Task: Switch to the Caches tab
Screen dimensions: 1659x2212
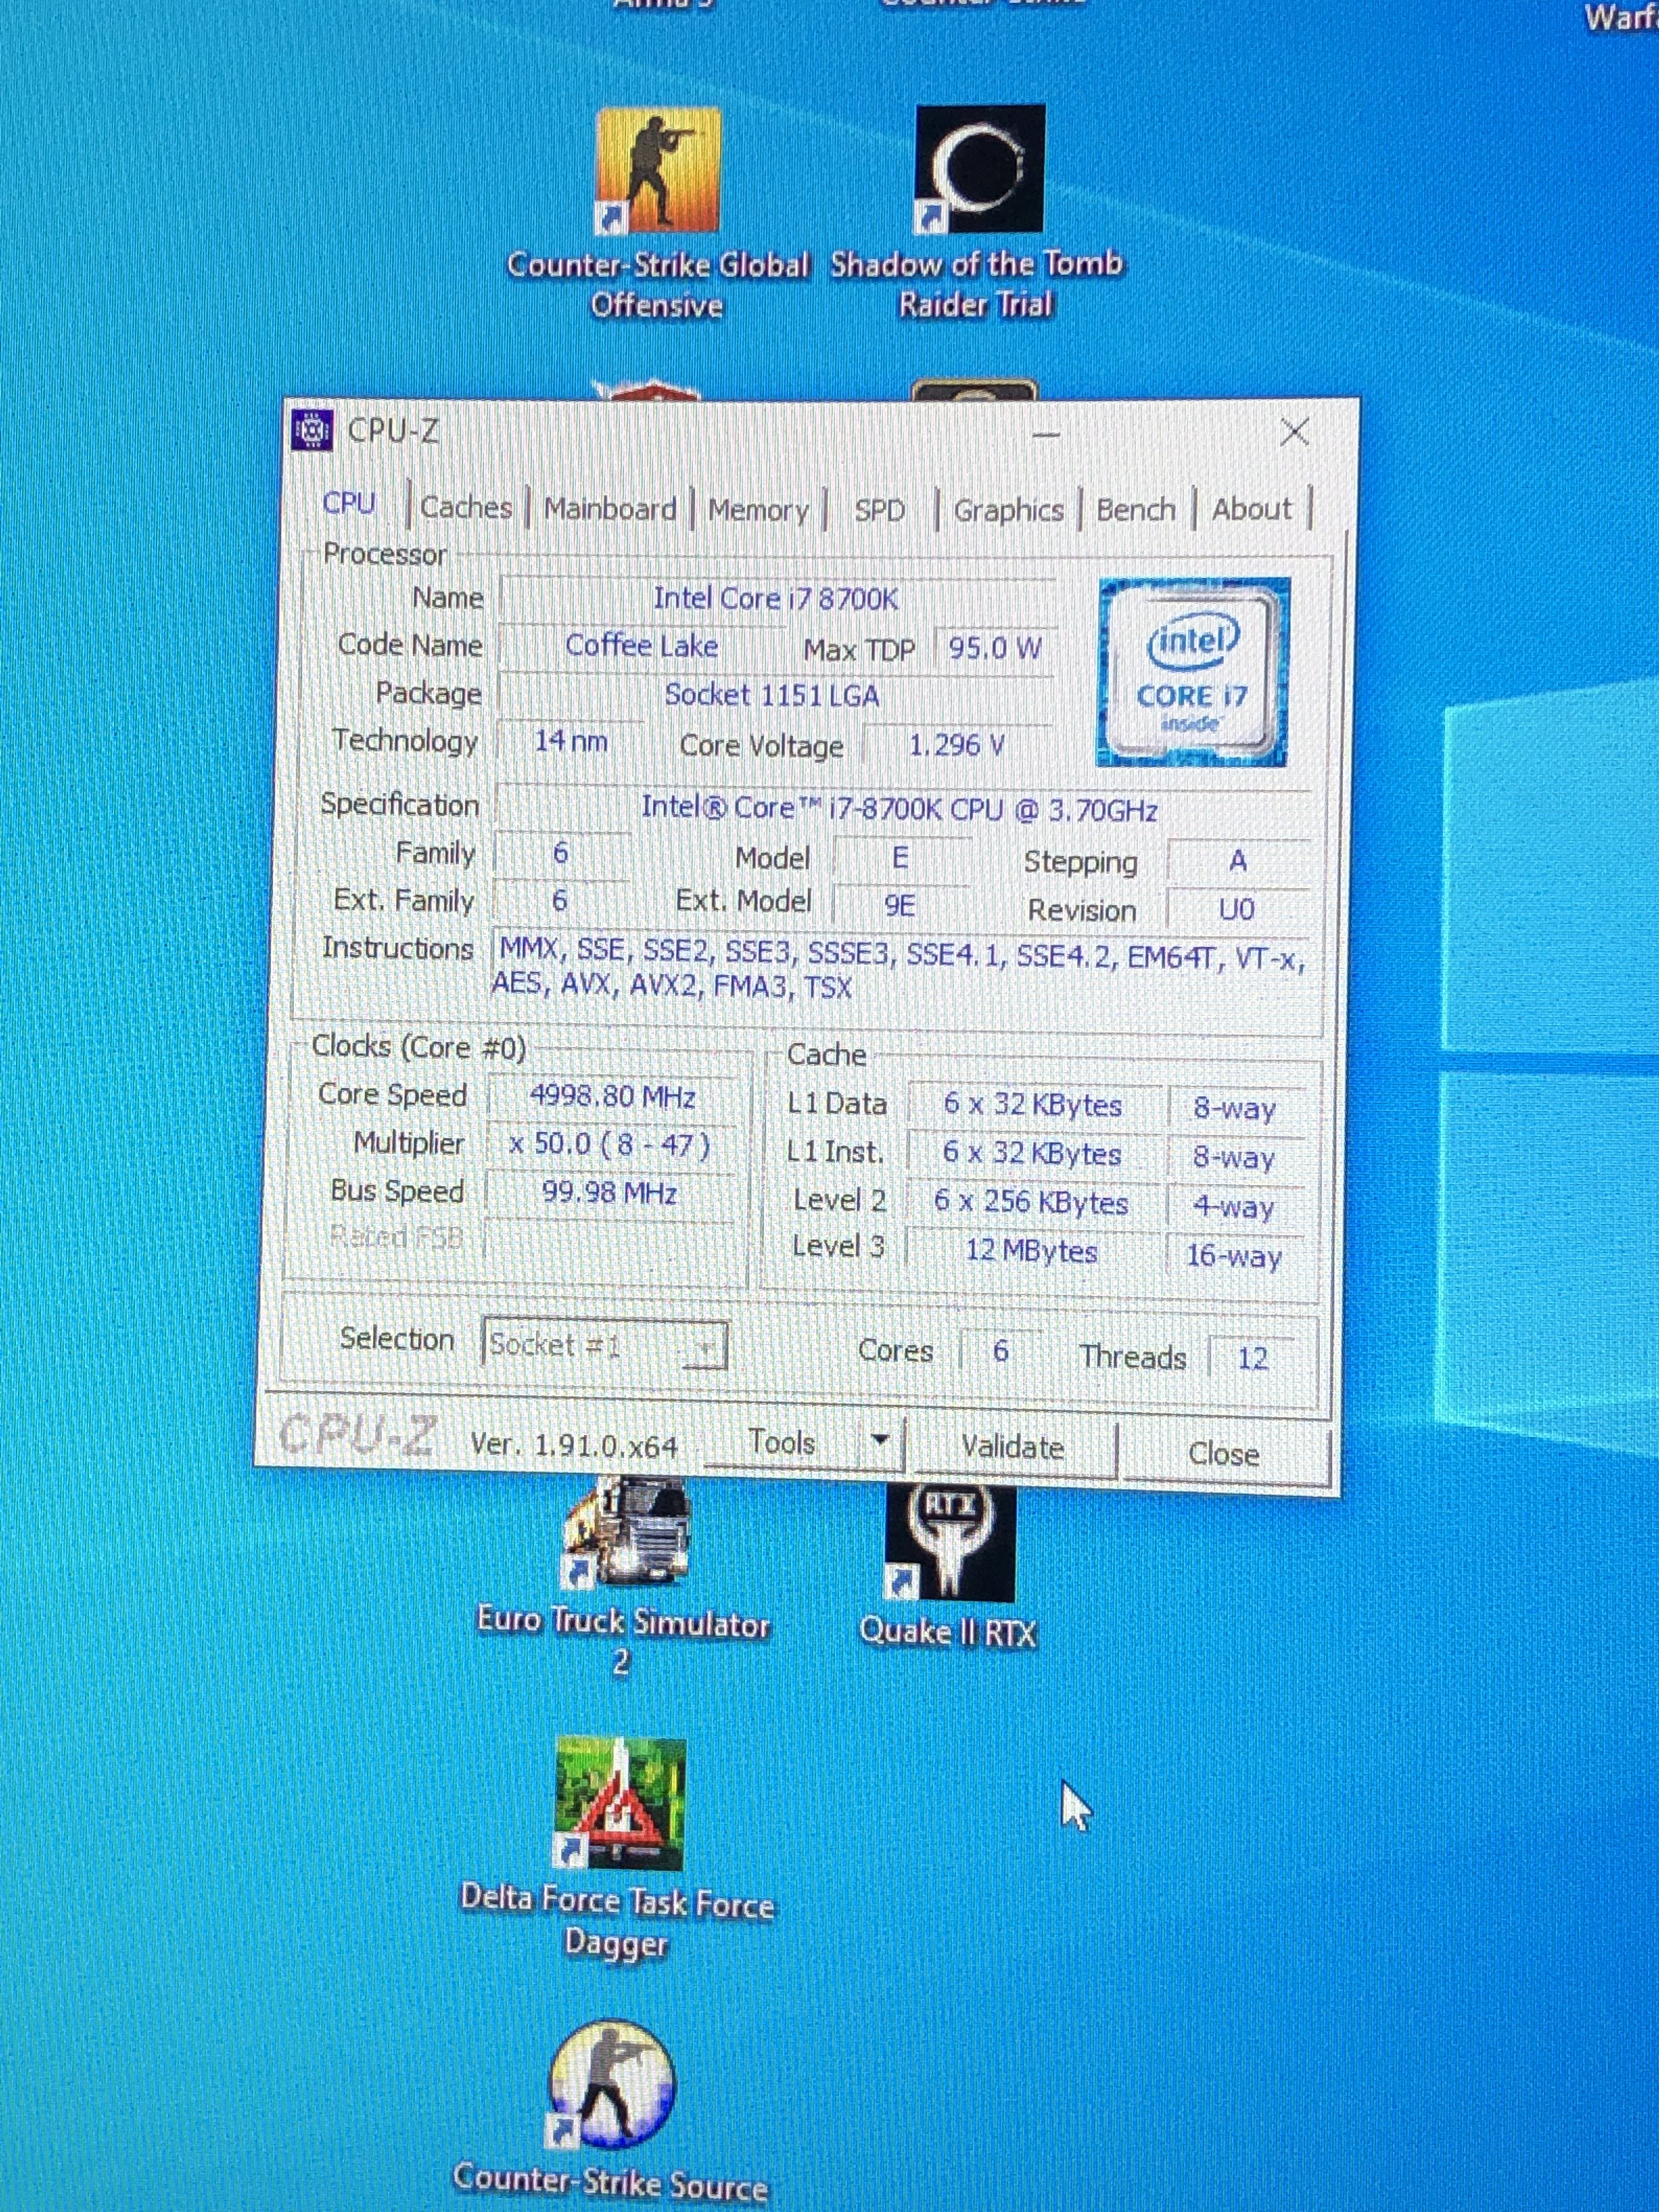Action: click(x=465, y=507)
